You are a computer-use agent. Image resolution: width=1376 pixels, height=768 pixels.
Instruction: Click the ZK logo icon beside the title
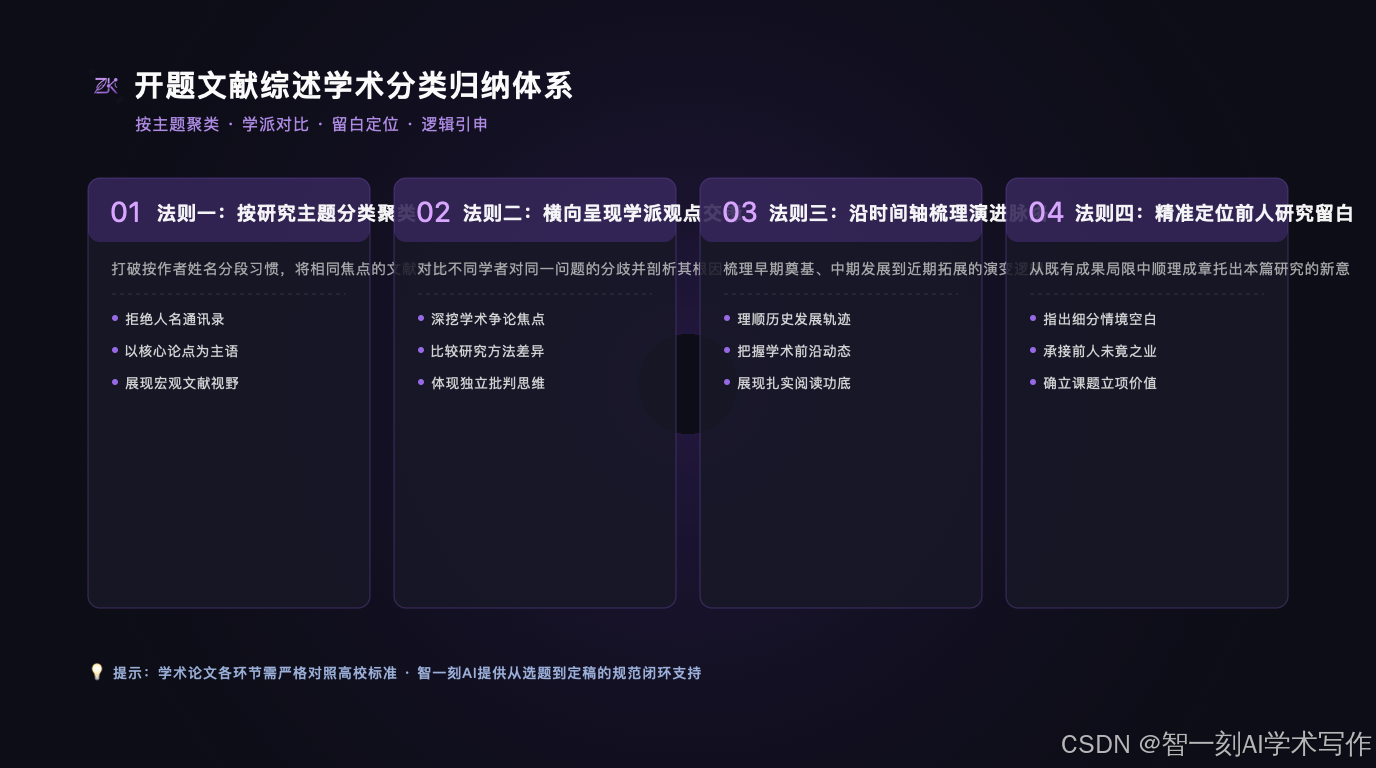106,87
